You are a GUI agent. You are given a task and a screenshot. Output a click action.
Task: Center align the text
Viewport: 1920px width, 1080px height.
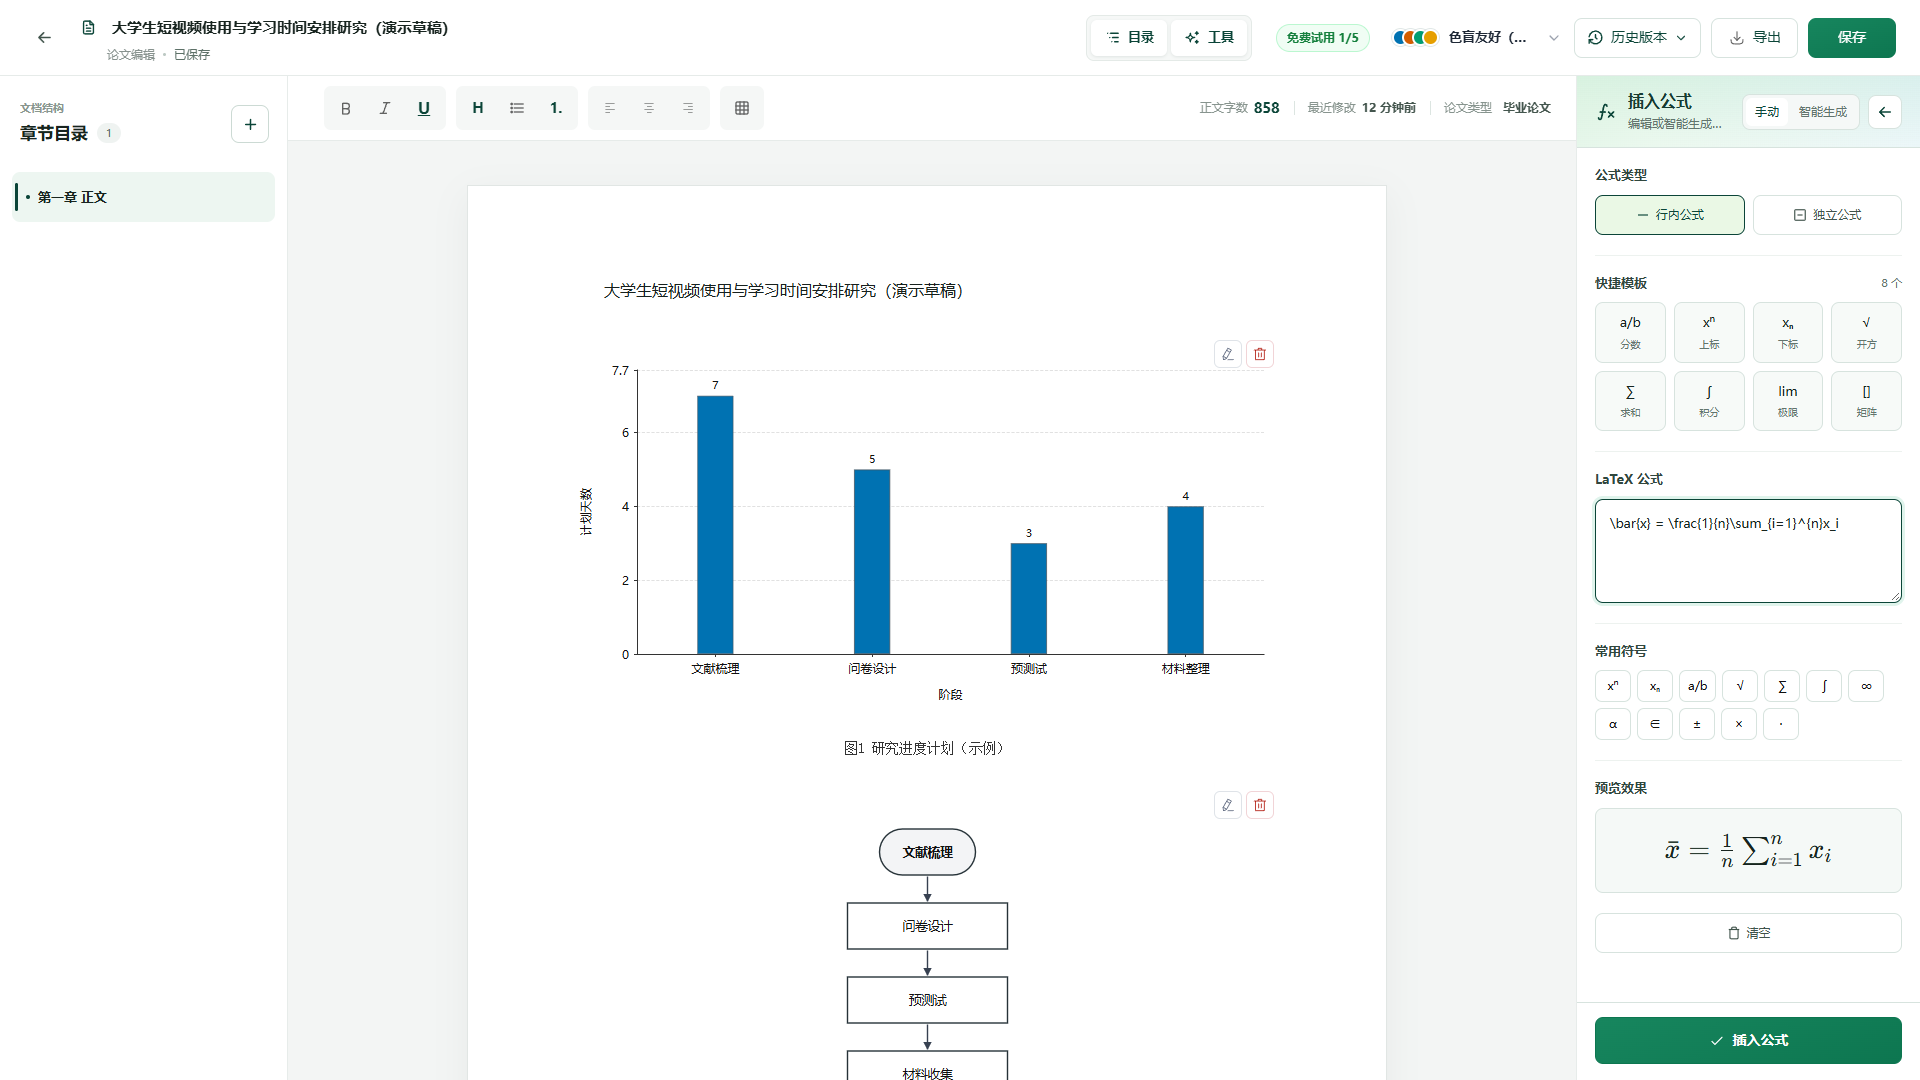[x=649, y=108]
